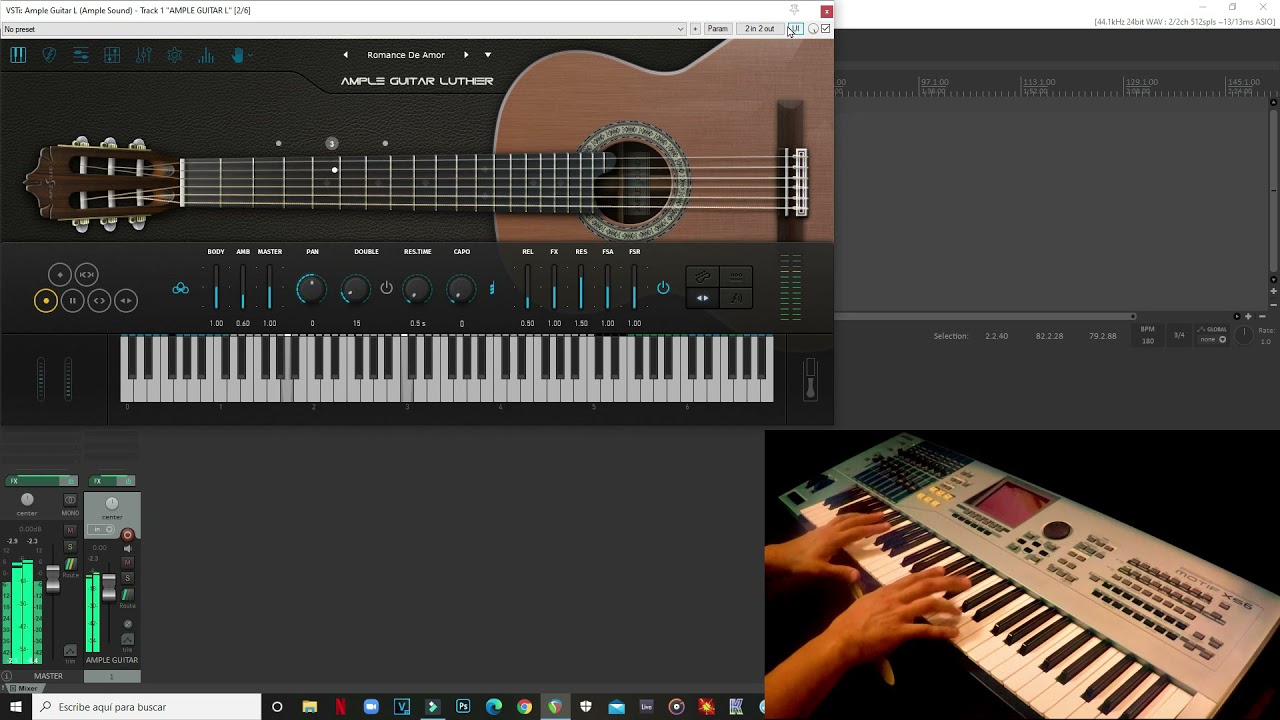
Task: Click the double-arrow round button
Action: [125, 300]
